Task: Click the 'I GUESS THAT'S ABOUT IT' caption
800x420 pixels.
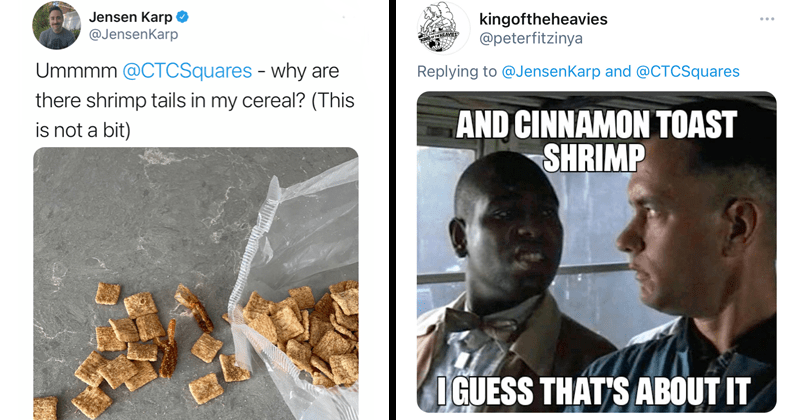Action: tap(593, 391)
